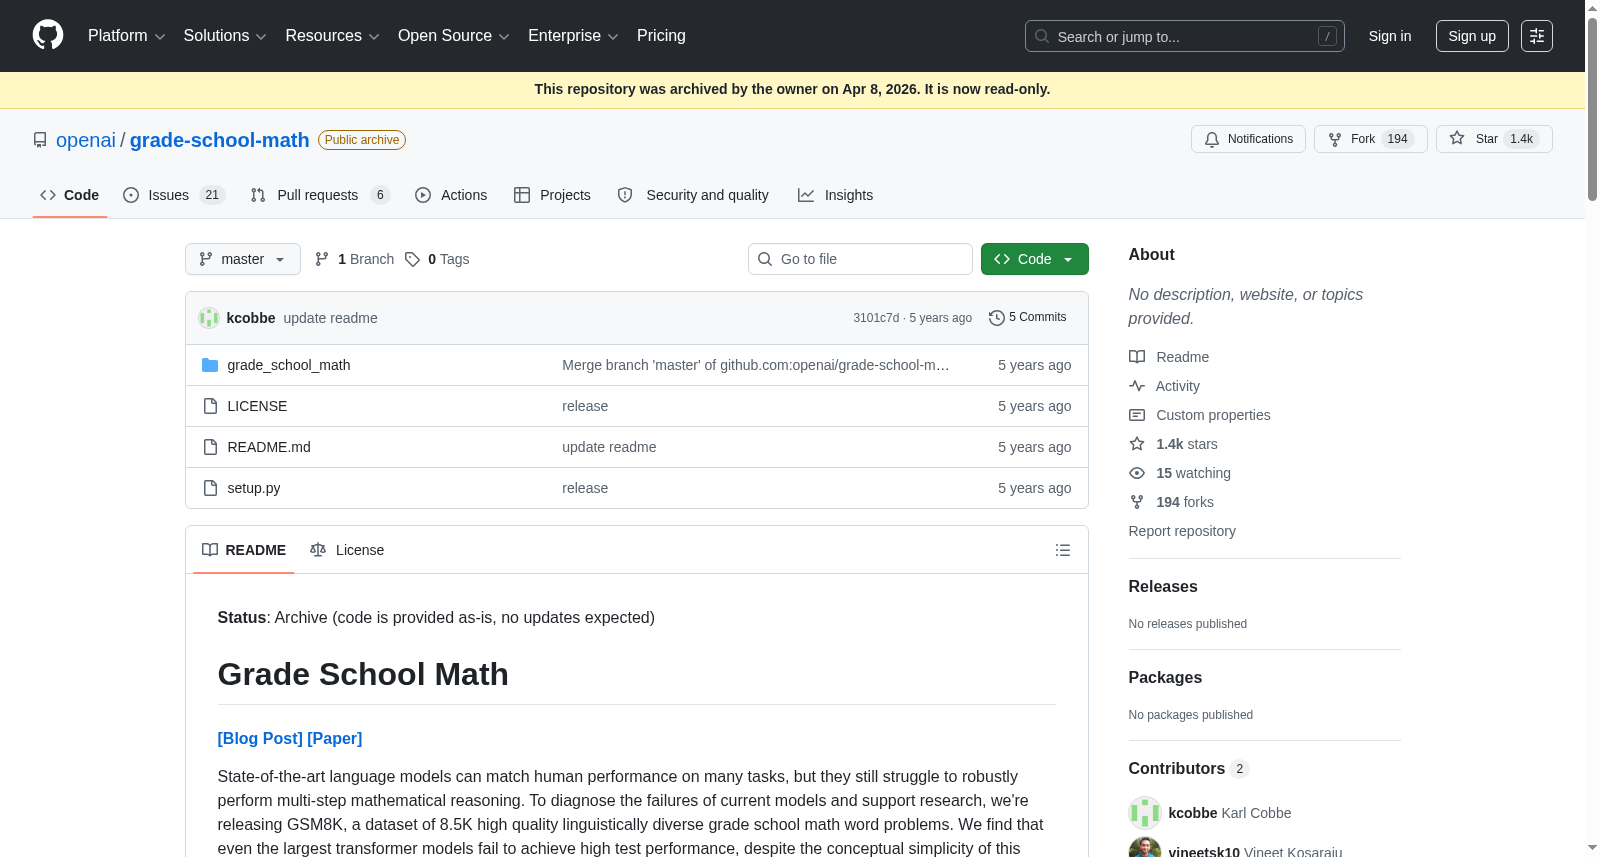The image size is (1600, 857).
Task: Open the [Paper] link
Action: 335,738
